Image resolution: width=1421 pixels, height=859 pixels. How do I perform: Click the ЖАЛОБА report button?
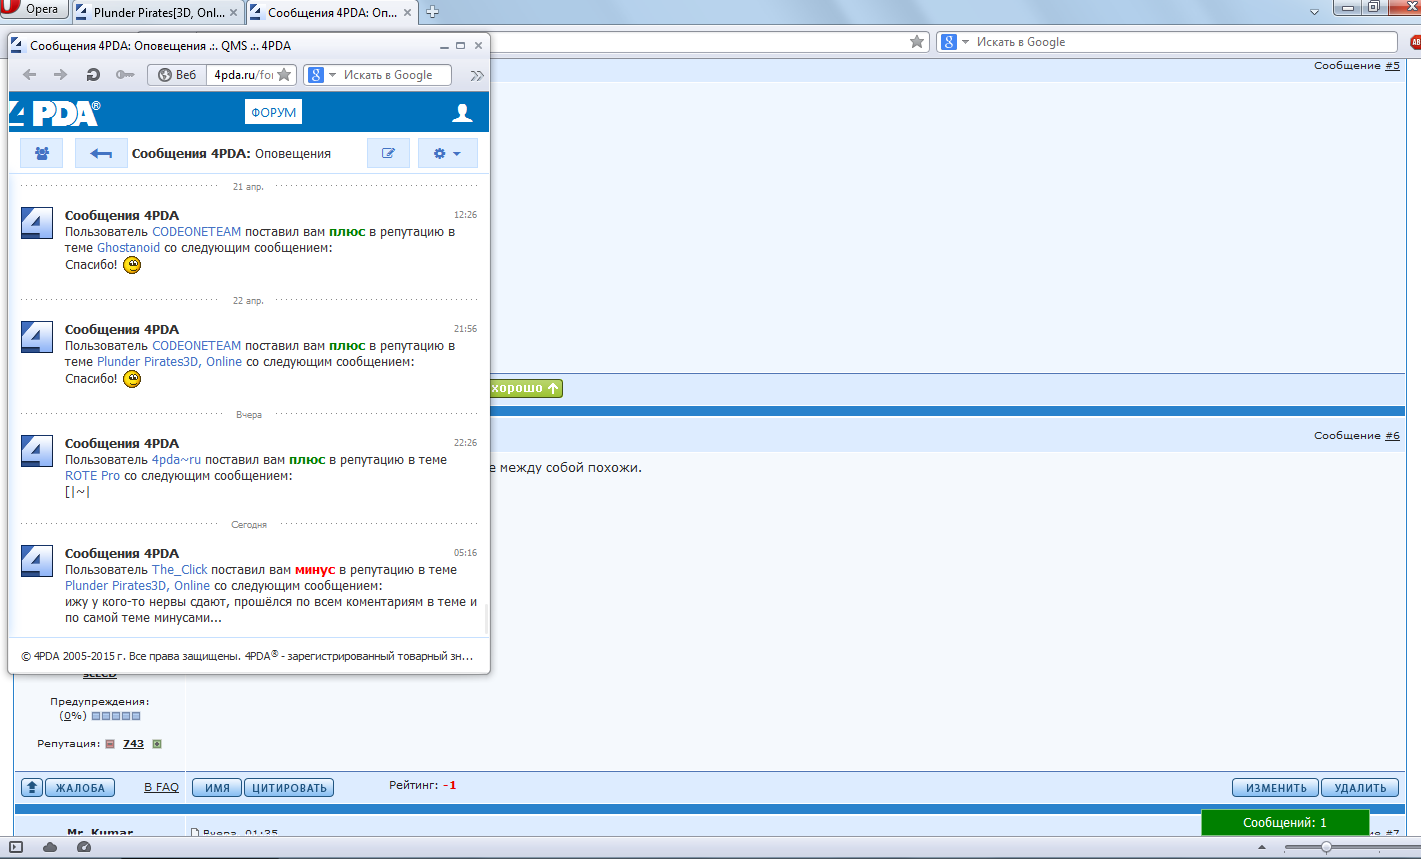pyautogui.click(x=80, y=788)
